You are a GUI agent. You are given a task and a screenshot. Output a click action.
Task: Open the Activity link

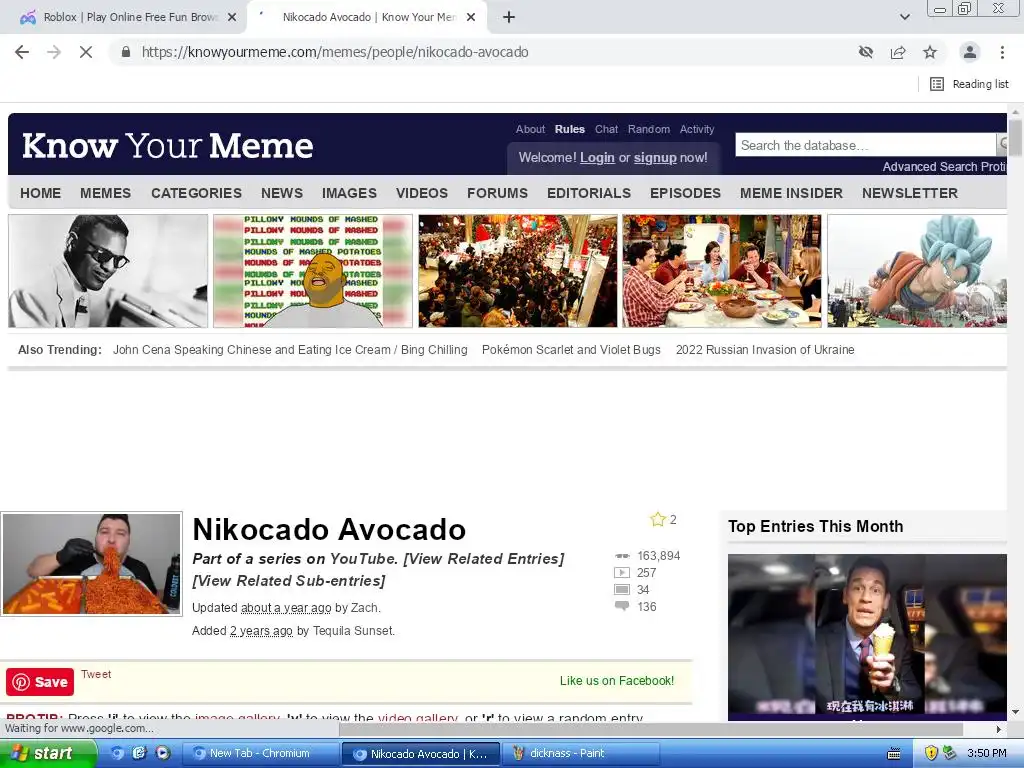697,129
